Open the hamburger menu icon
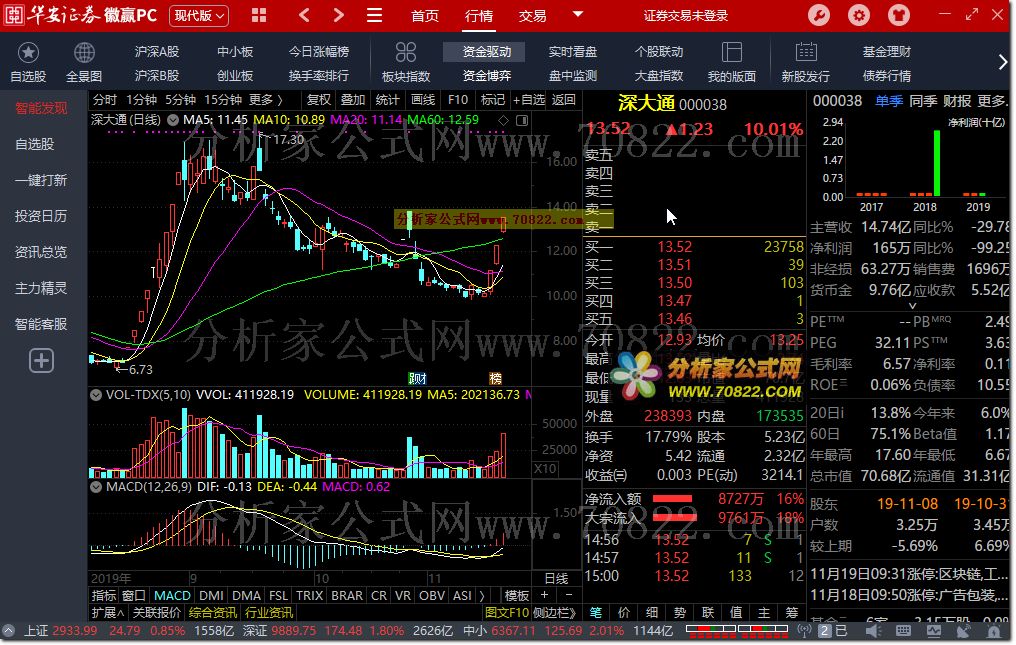The image size is (1016, 645). click(x=374, y=15)
